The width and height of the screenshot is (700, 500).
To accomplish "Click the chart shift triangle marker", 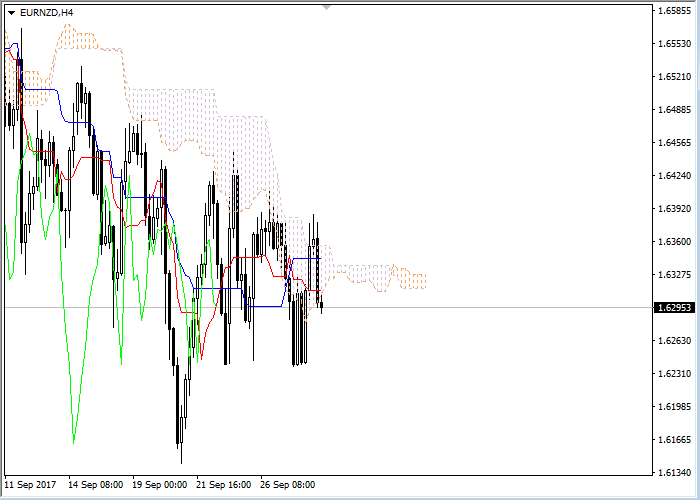I will pos(327,8).
